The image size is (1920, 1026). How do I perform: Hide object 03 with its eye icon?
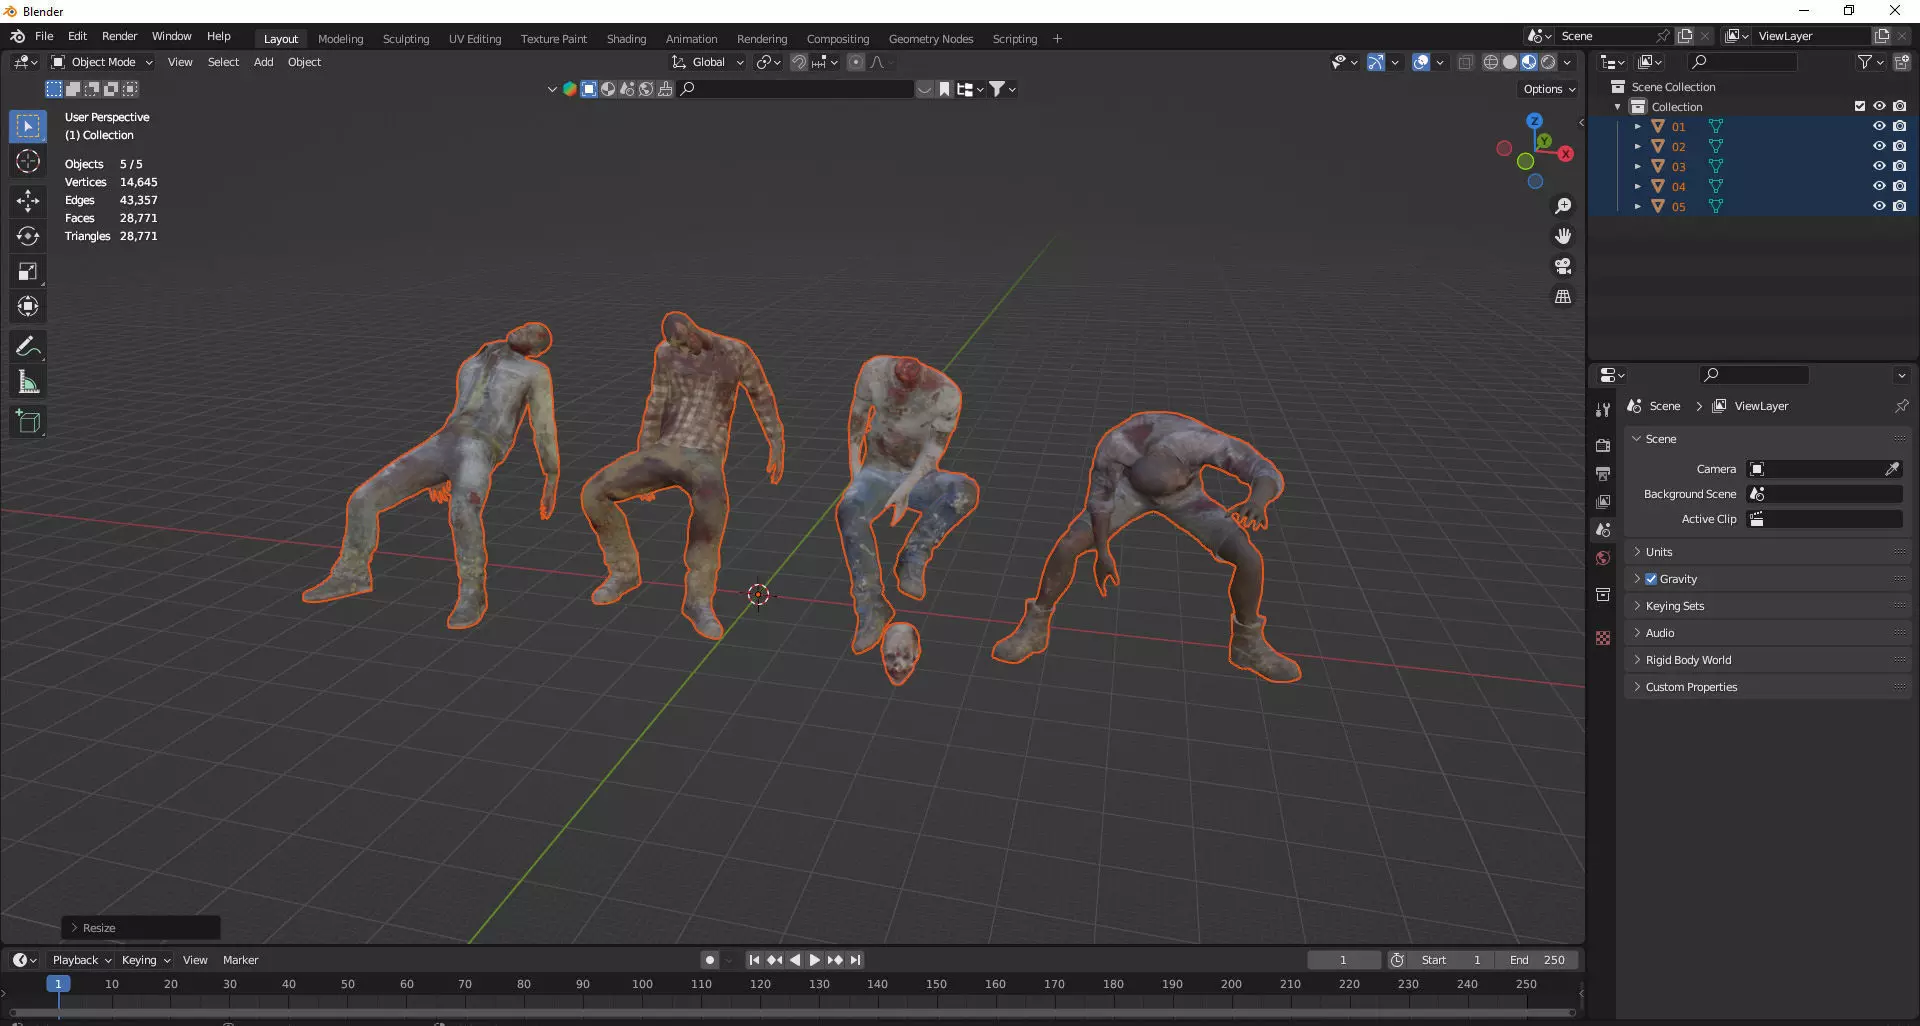tap(1879, 166)
